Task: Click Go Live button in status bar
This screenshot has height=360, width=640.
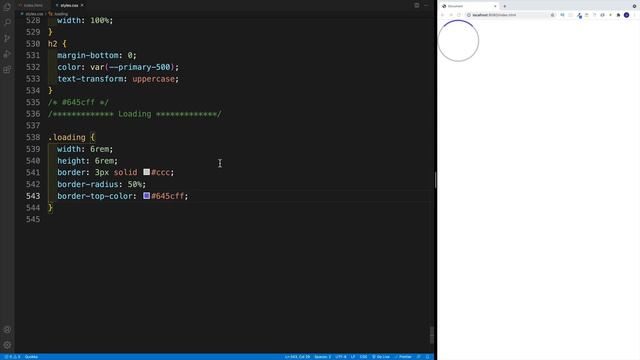Action: tap(381, 357)
